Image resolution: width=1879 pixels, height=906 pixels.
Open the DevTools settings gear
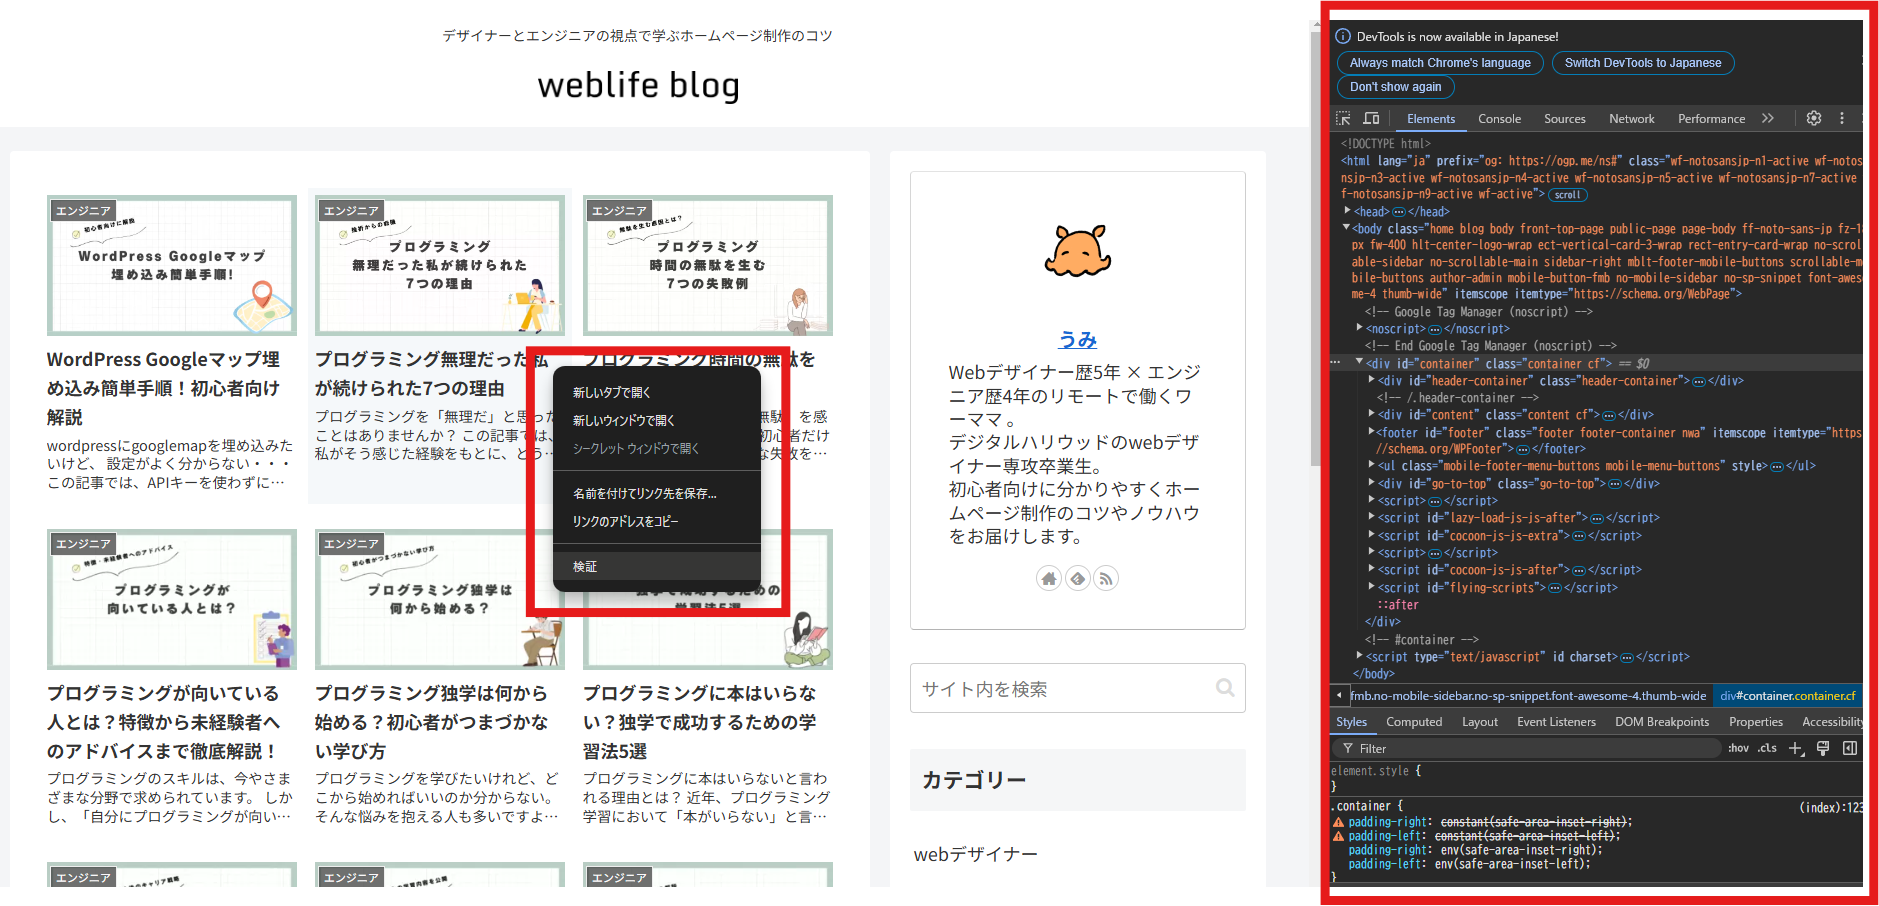click(x=1814, y=118)
